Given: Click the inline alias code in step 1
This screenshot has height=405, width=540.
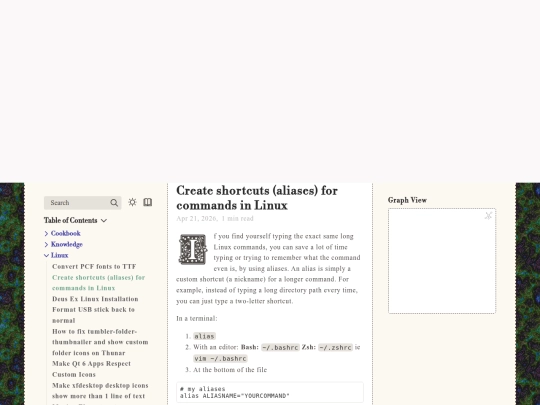Looking at the screenshot, I should 204,336.
